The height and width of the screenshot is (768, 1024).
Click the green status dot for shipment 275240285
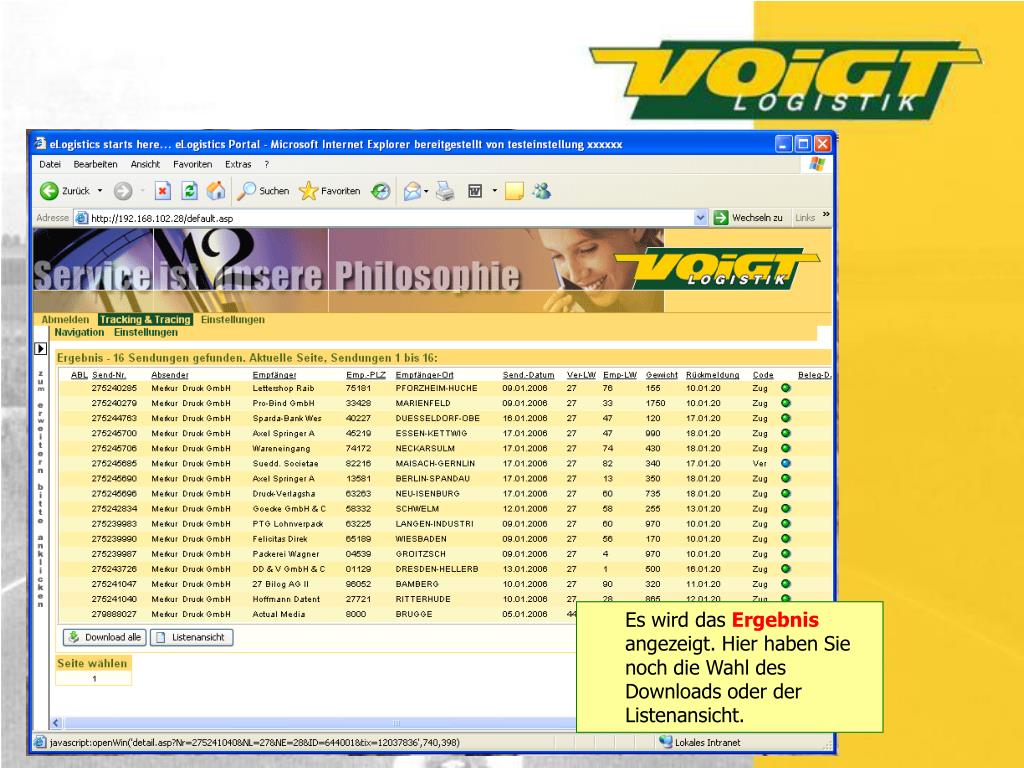pos(786,388)
